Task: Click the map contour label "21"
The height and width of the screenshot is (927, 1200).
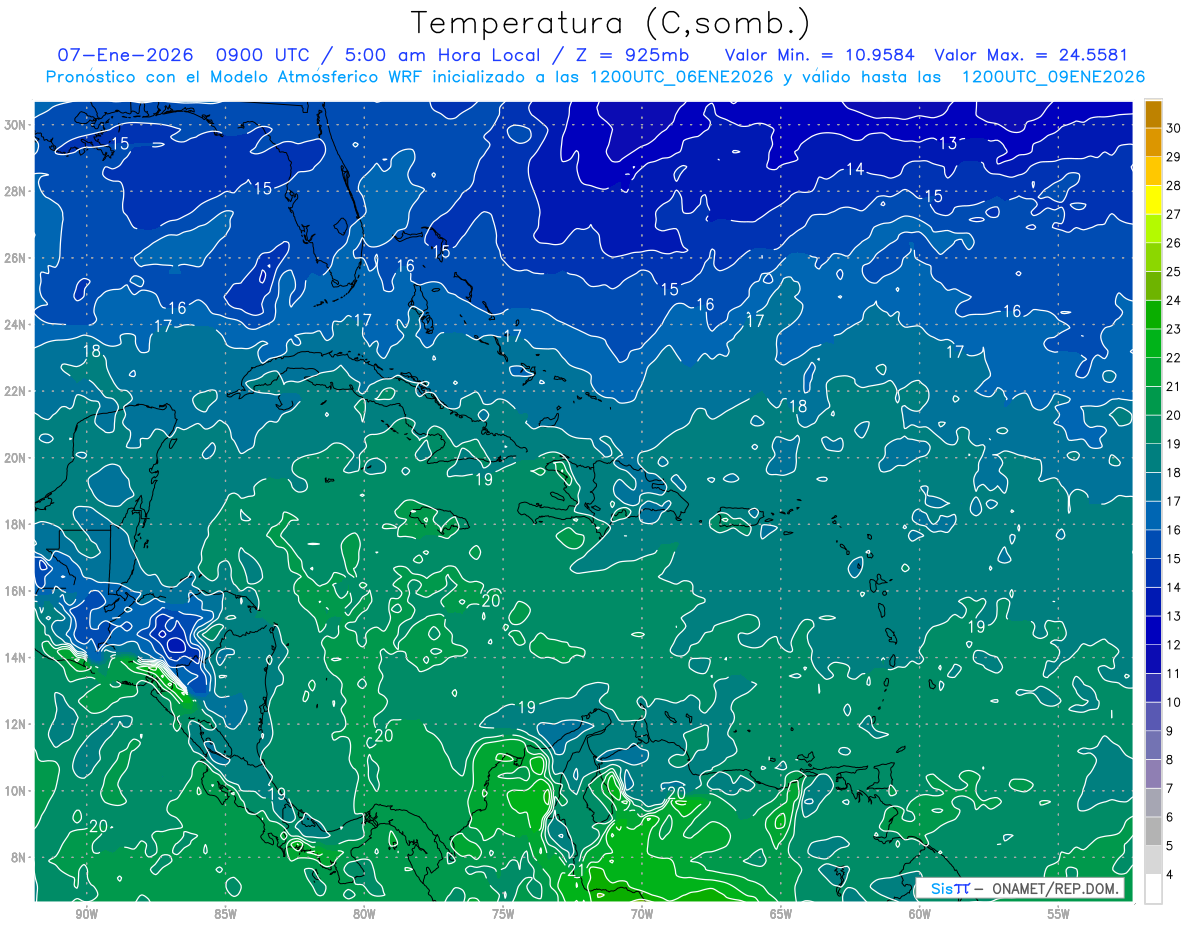Action: tap(576, 871)
